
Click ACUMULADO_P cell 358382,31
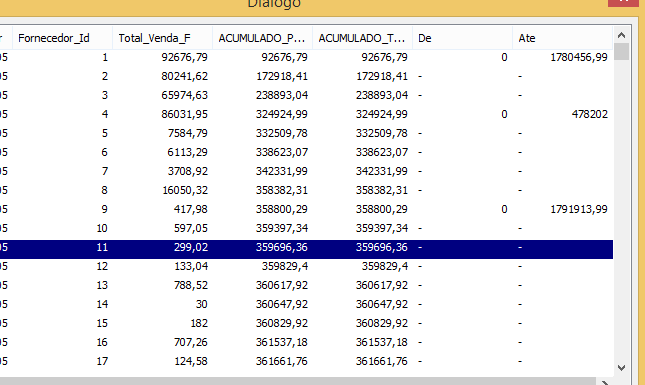282,190
